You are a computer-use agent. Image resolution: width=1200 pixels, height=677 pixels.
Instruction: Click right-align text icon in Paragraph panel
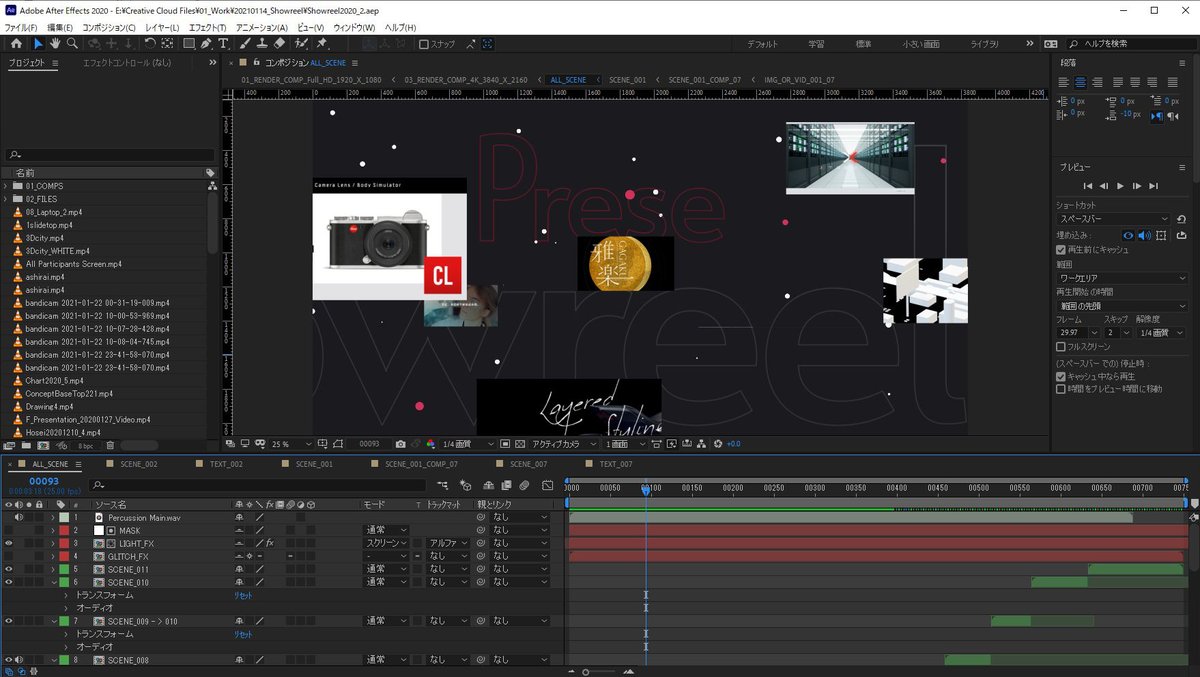pos(1098,82)
